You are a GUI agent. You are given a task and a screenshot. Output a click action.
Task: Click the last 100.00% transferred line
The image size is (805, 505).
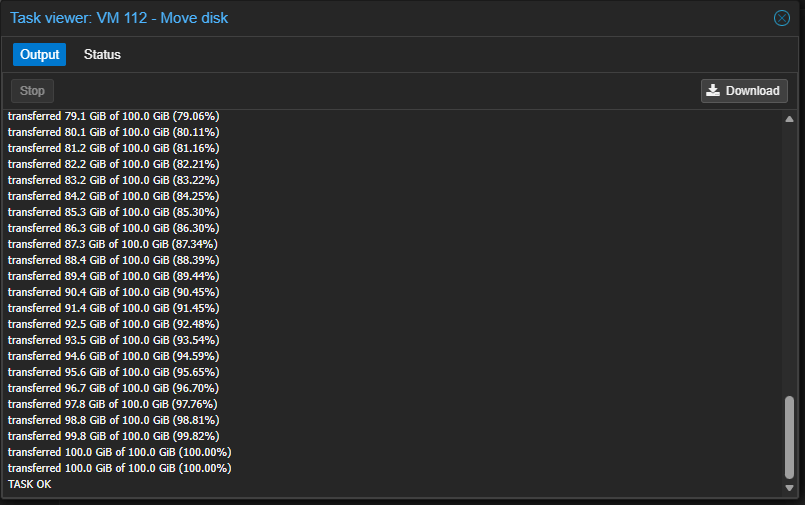[119, 468]
